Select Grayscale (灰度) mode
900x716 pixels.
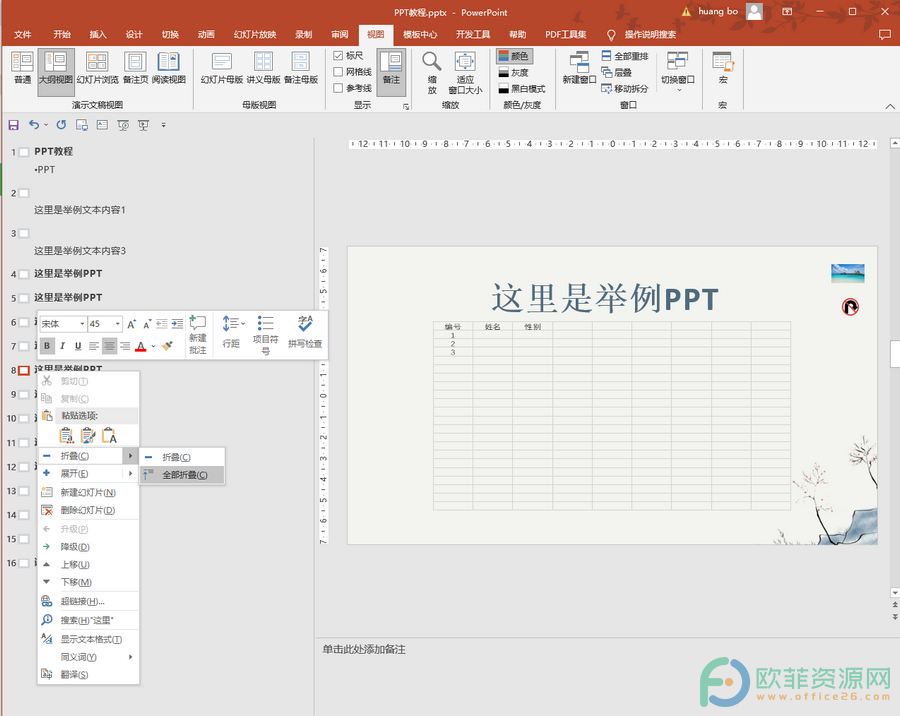coord(514,72)
